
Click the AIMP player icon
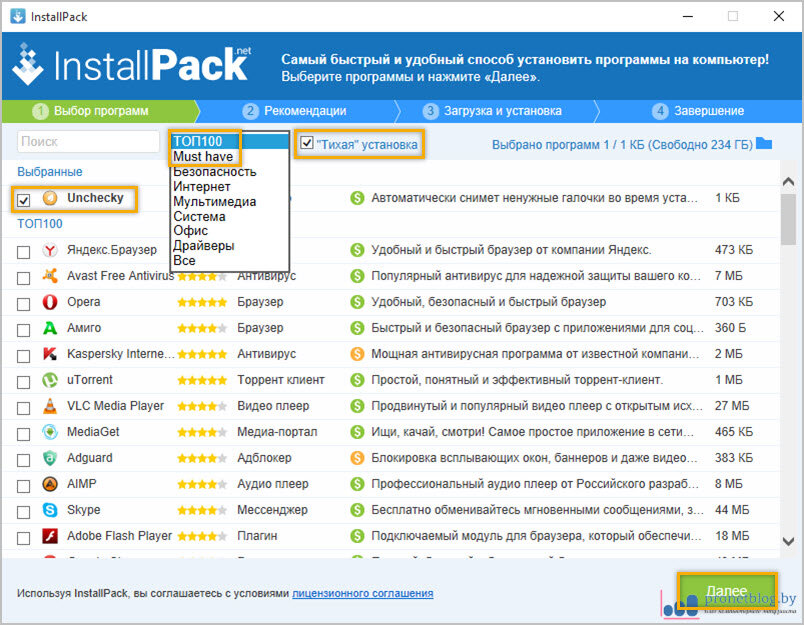click(50, 484)
